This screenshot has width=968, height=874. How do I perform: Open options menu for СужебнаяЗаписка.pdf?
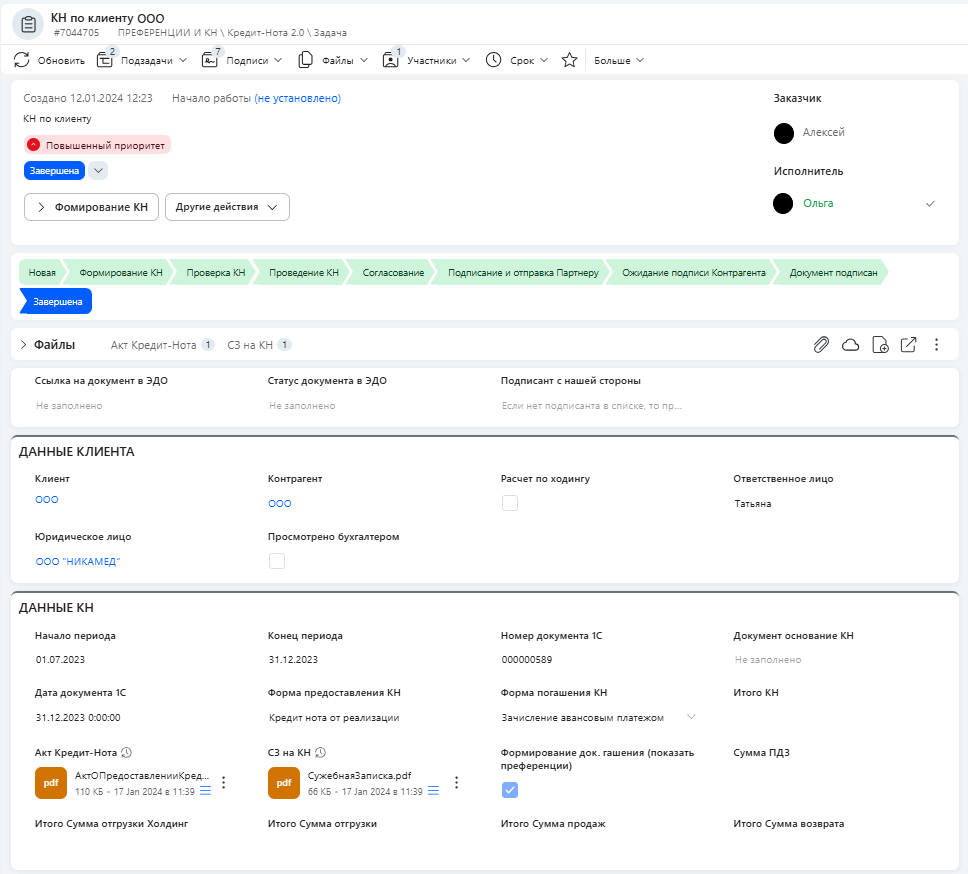click(x=456, y=783)
